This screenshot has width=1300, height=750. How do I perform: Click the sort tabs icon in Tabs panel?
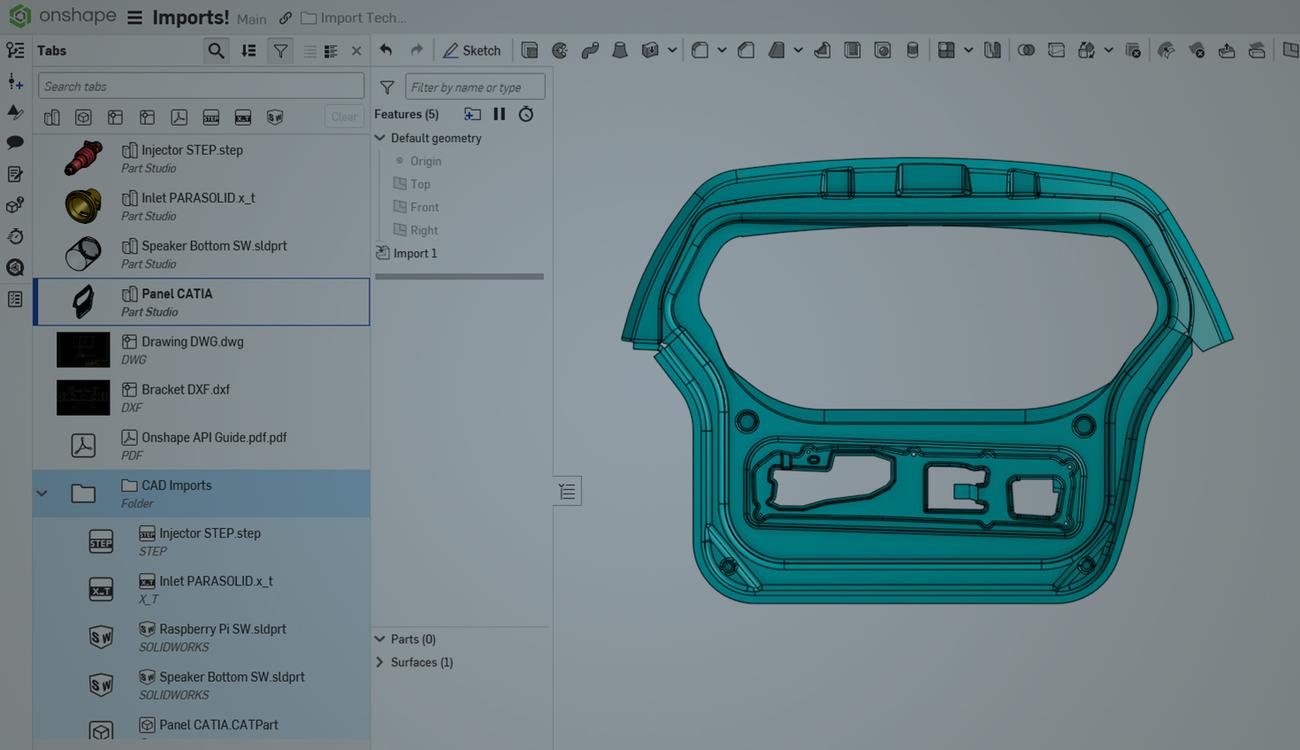coord(248,50)
